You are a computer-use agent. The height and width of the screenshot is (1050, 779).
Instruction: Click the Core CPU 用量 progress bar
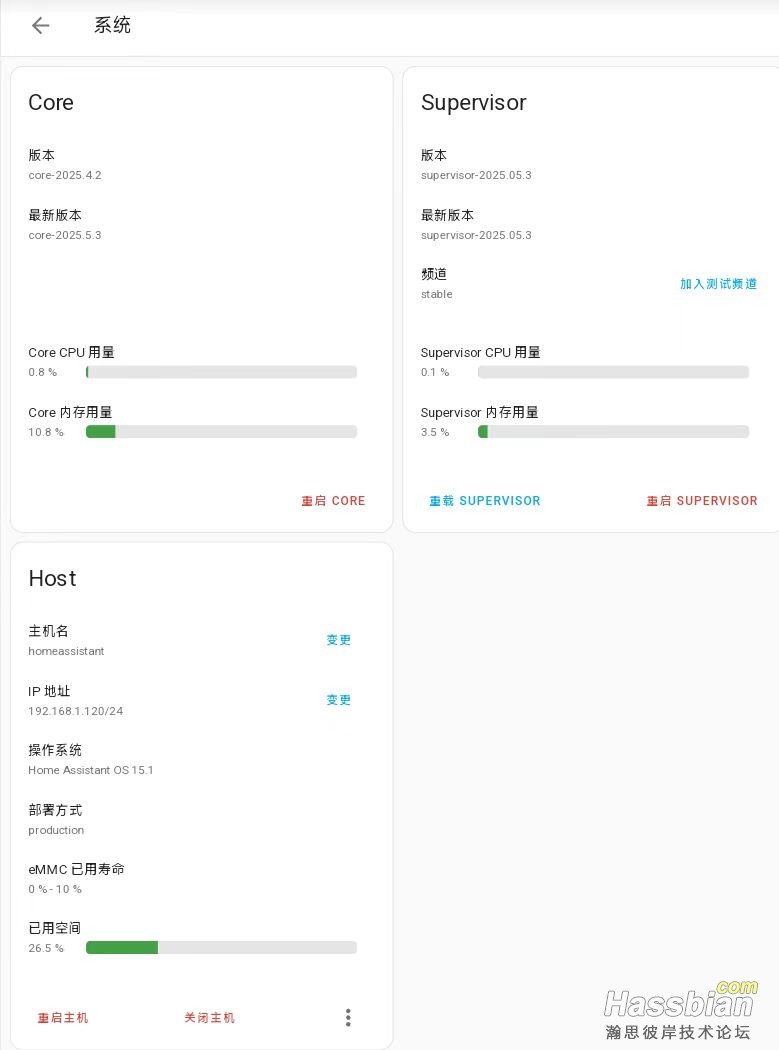(x=221, y=372)
